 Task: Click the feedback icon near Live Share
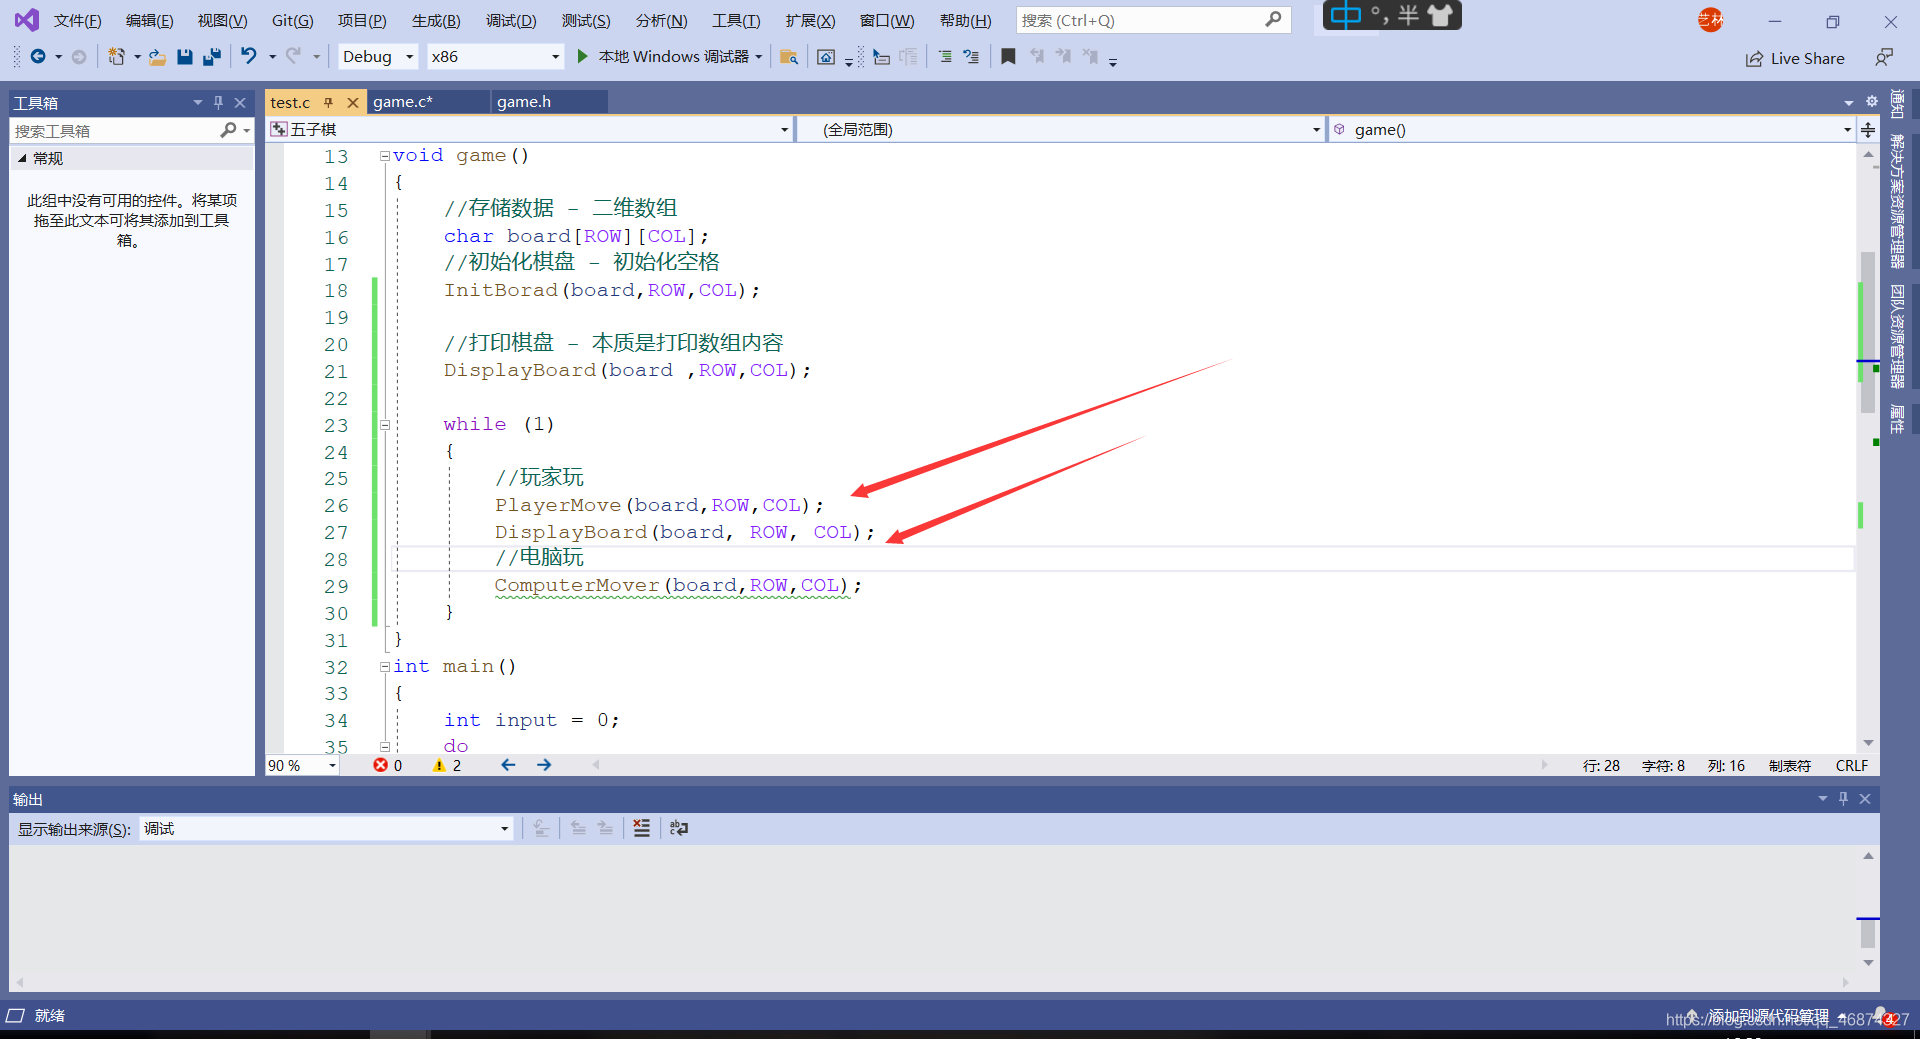coord(1884,58)
